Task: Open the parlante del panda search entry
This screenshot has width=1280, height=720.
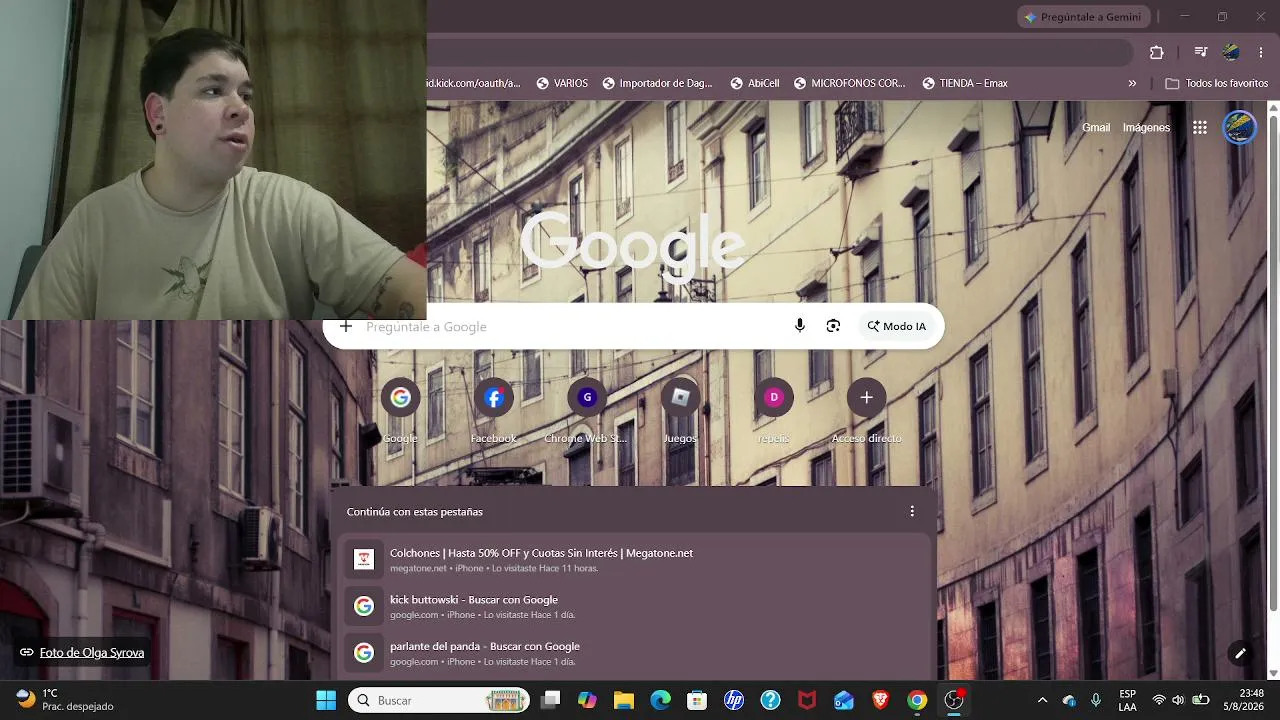Action: [x=634, y=653]
